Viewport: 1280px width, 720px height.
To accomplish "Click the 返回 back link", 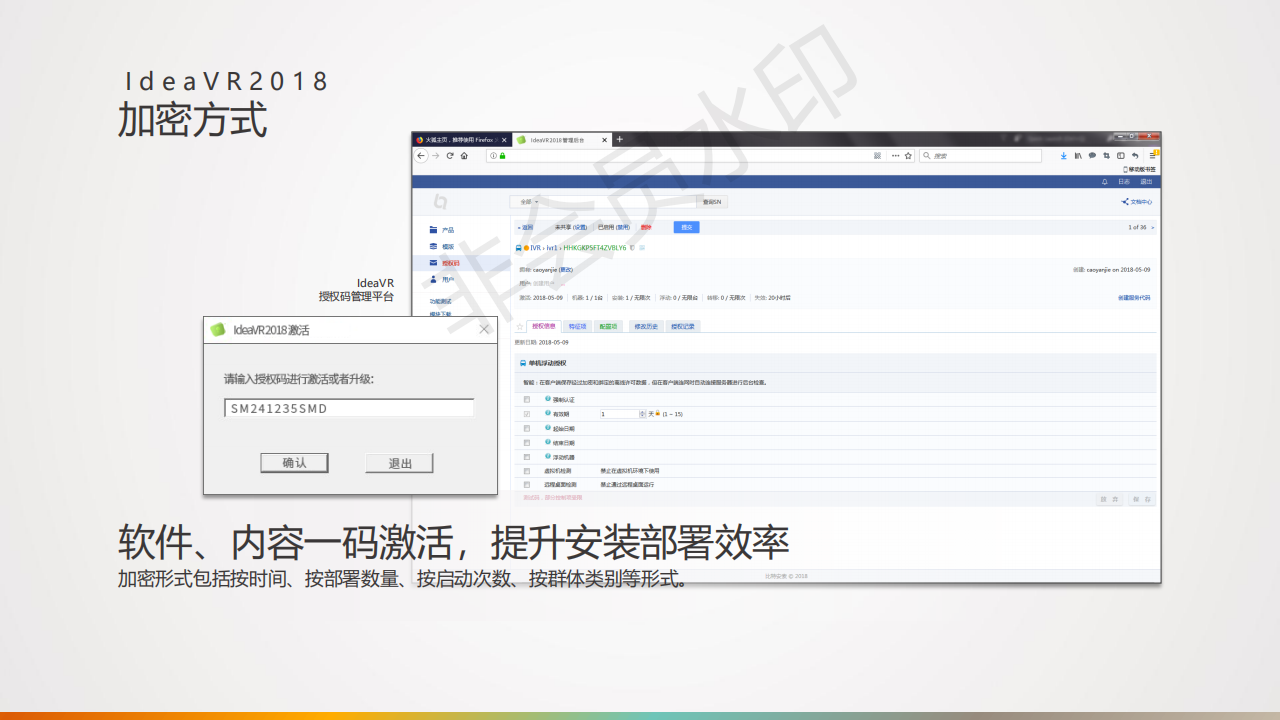I will (526, 228).
